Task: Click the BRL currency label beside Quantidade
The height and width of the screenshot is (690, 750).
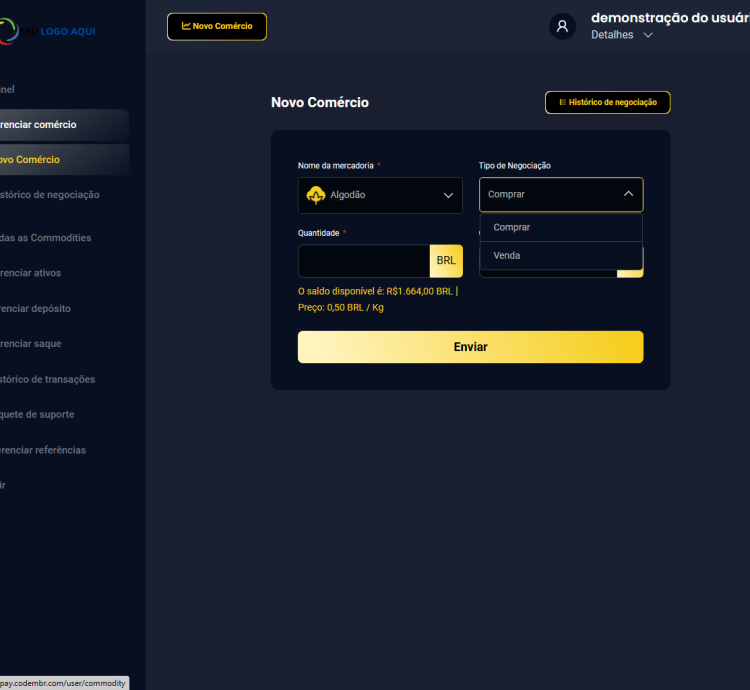Action: [x=446, y=261]
